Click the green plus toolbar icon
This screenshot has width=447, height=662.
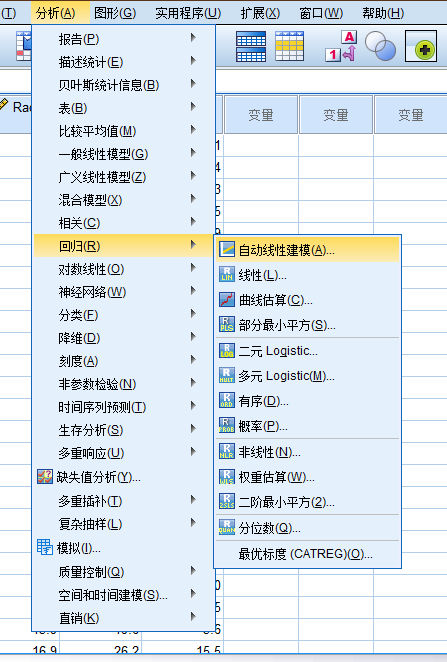[421, 46]
